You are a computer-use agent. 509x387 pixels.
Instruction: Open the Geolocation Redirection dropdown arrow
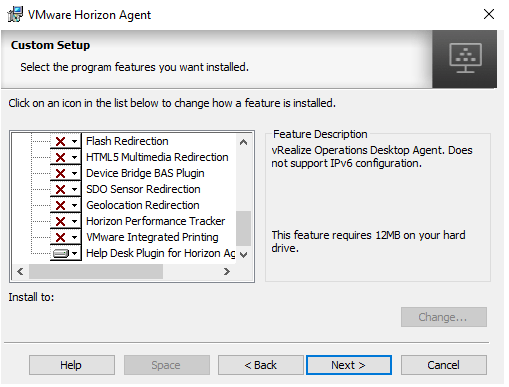(75, 205)
